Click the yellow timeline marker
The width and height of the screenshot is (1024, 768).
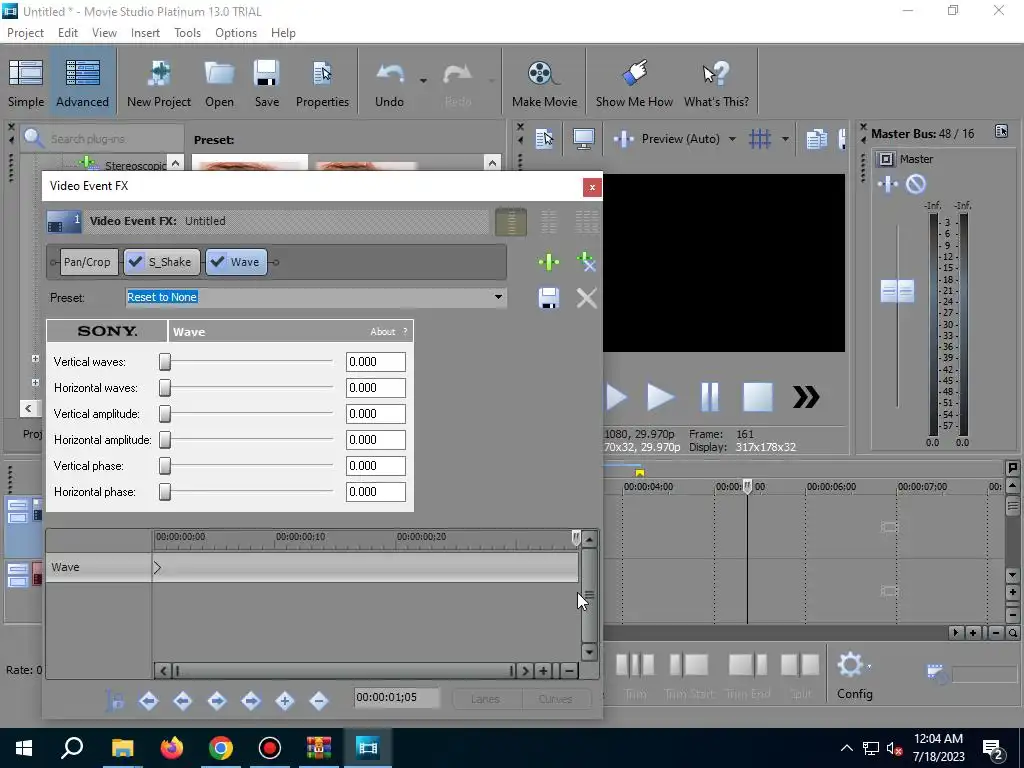click(x=639, y=472)
